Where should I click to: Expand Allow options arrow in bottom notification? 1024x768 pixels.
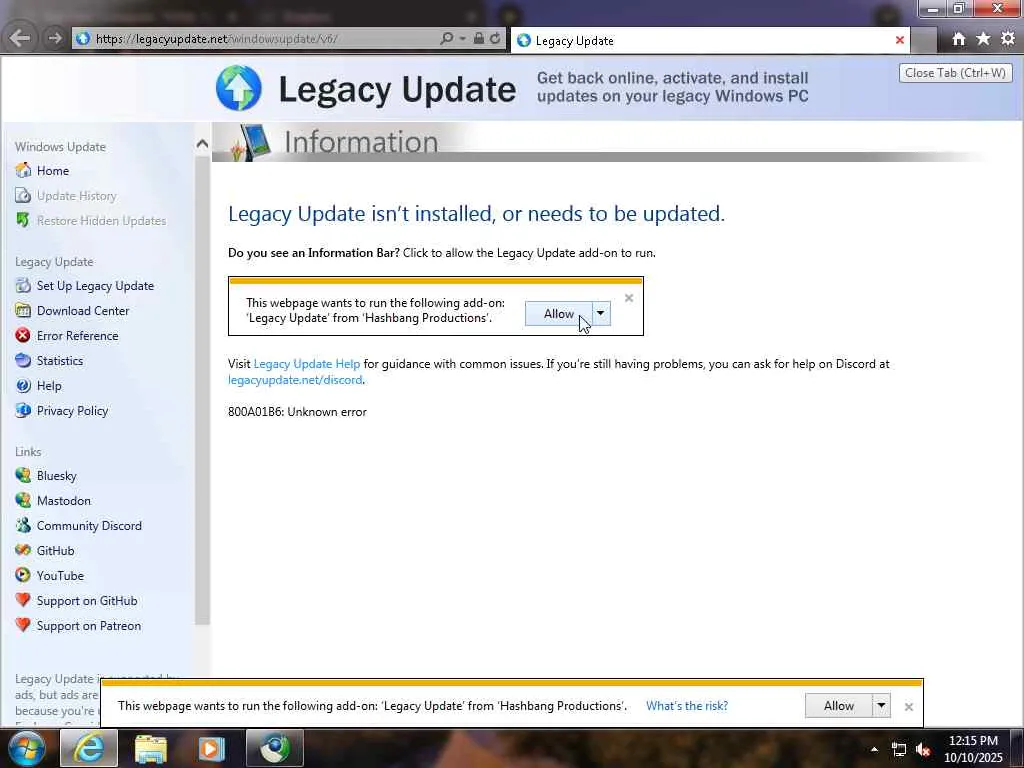[x=882, y=705]
